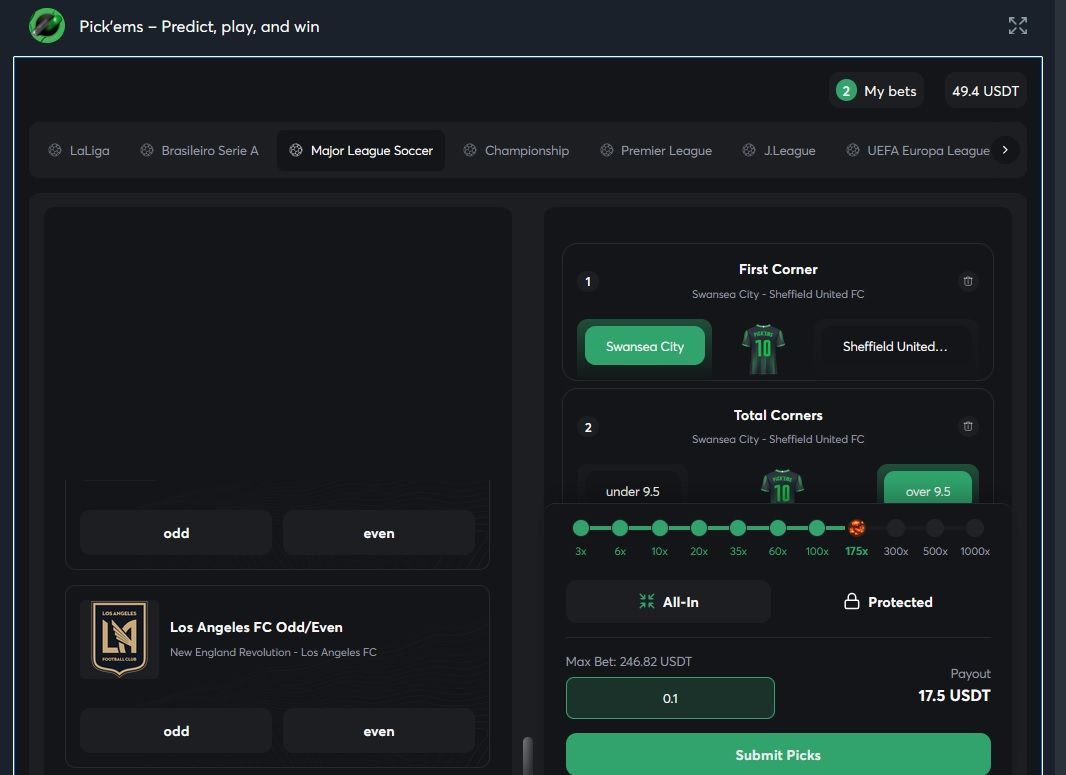Image resolution: width=1066 pixels, height=775 pixels.
Task: Select odd in the upper Odd/Even card
Action: (x=176, y=533)
